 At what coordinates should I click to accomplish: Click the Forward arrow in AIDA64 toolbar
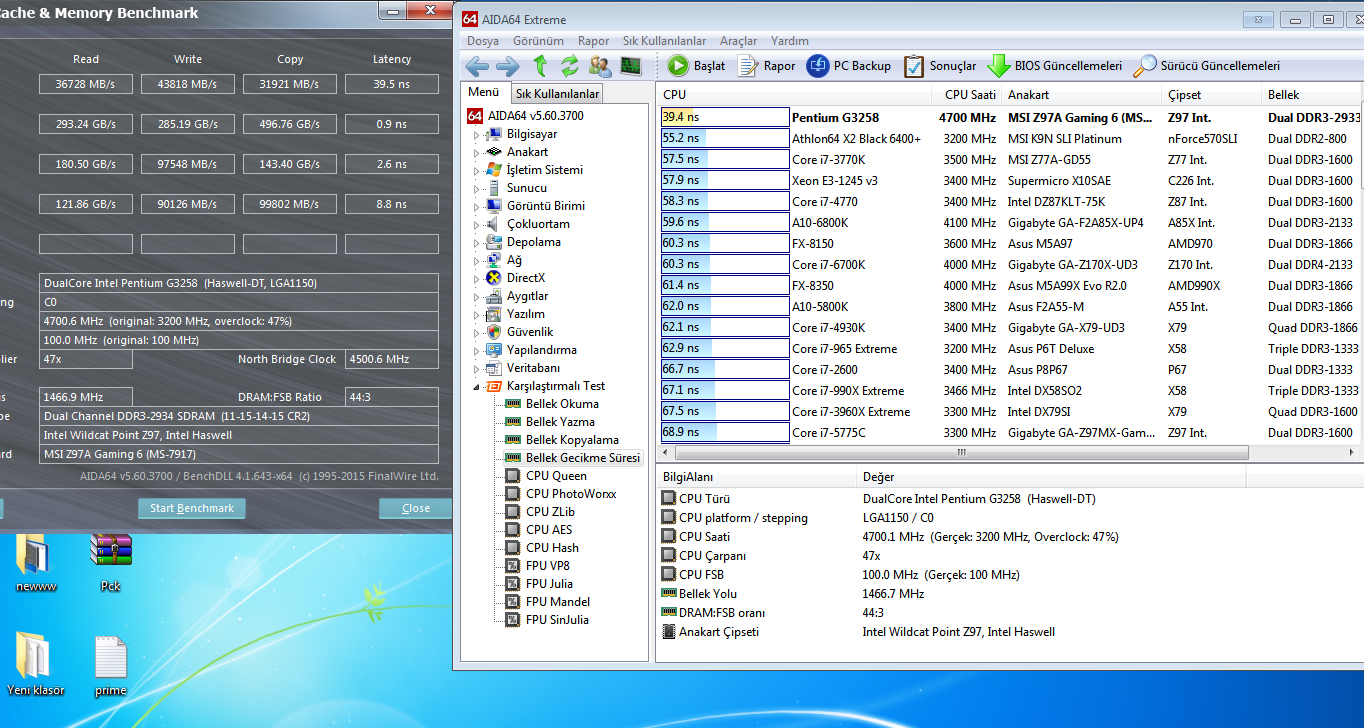click(508, 66)
